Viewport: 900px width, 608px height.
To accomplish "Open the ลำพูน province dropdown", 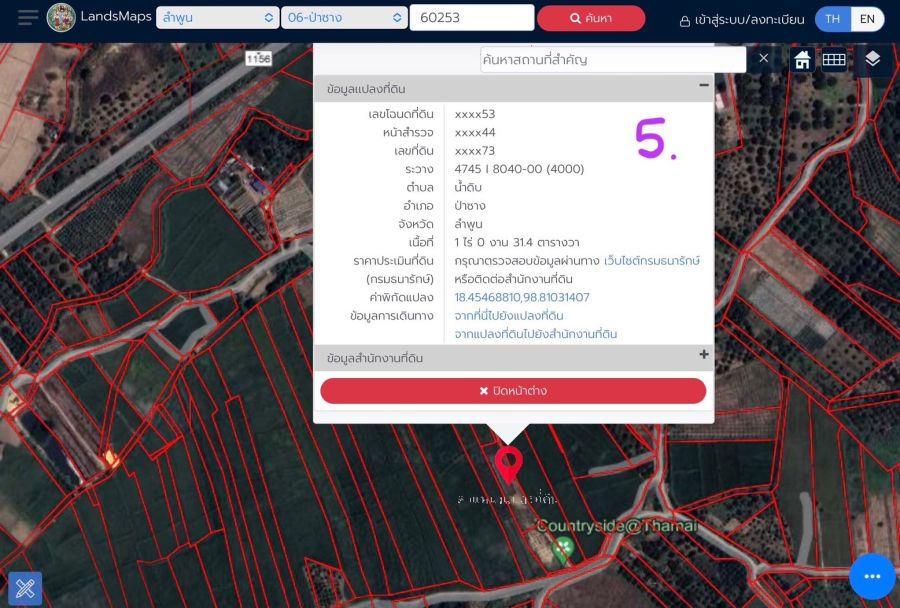I will coord(217,18).
